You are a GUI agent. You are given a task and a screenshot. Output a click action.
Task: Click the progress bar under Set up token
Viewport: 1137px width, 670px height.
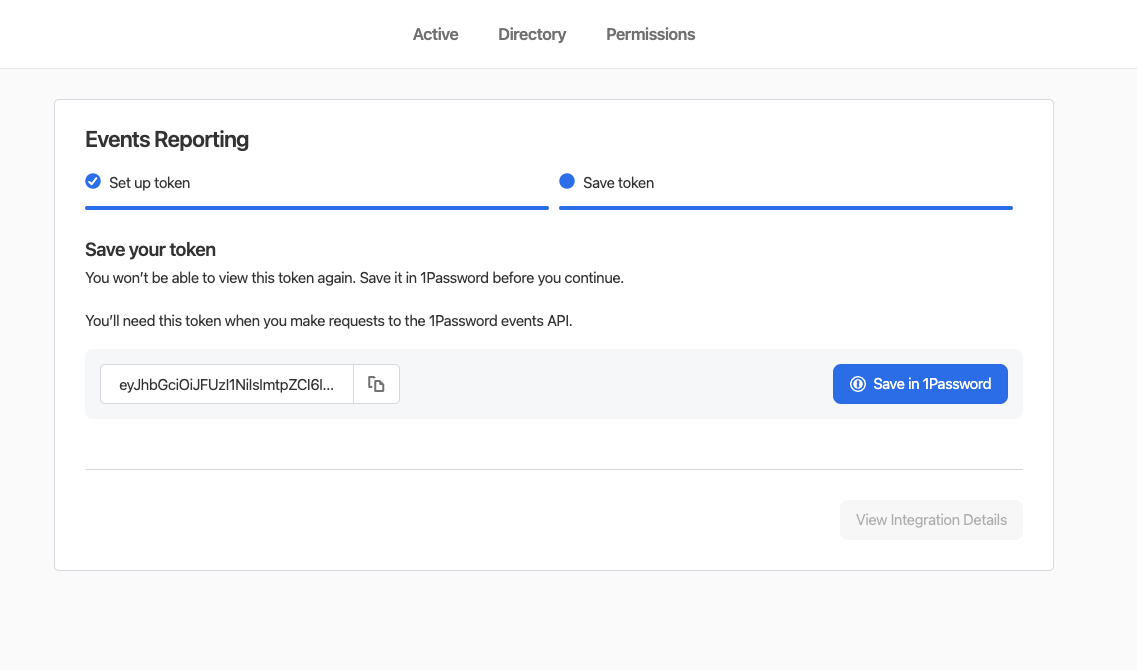tap(316, 208)
